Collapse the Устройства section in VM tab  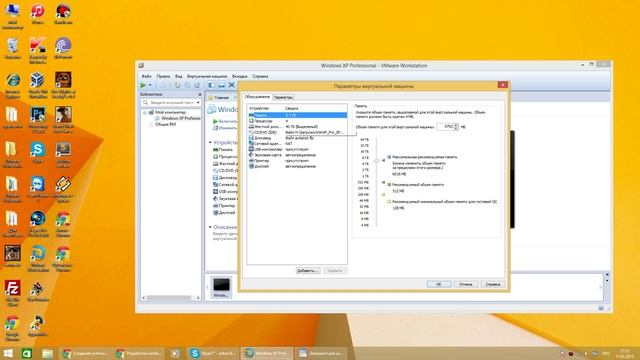tap(210, 142)
